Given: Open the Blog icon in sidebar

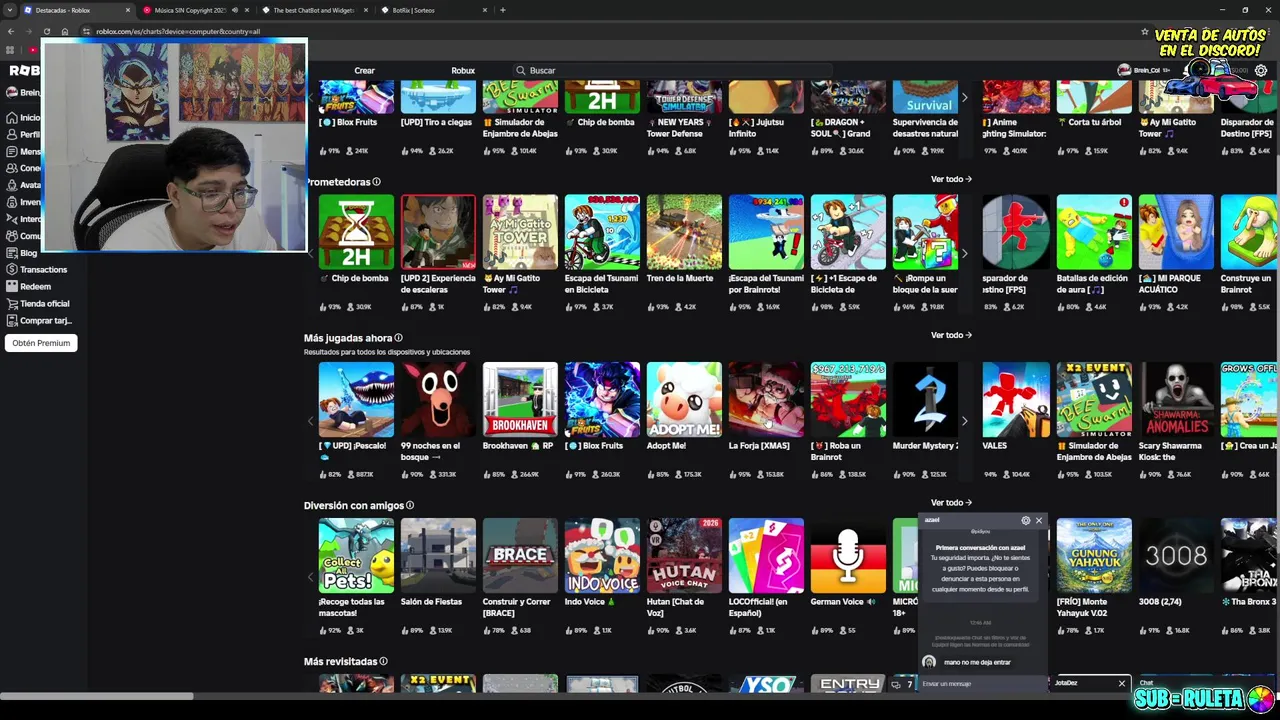Looking at the screenshot, I should pyautogui.click(x=11, y=253).
